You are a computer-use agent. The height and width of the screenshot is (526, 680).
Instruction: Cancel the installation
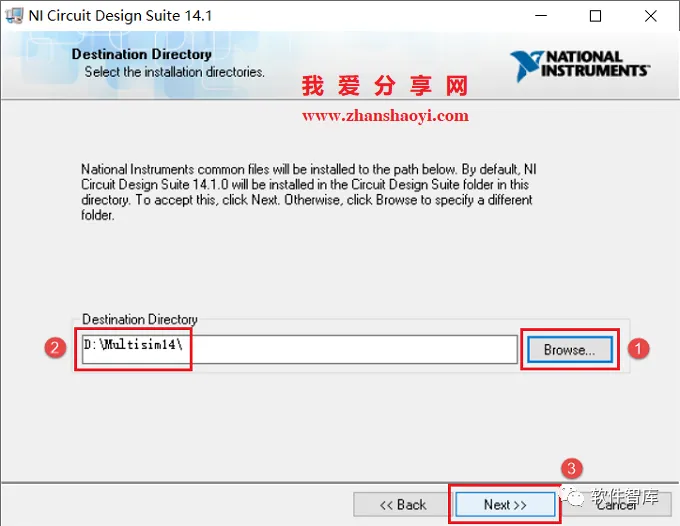click(616, 505)
